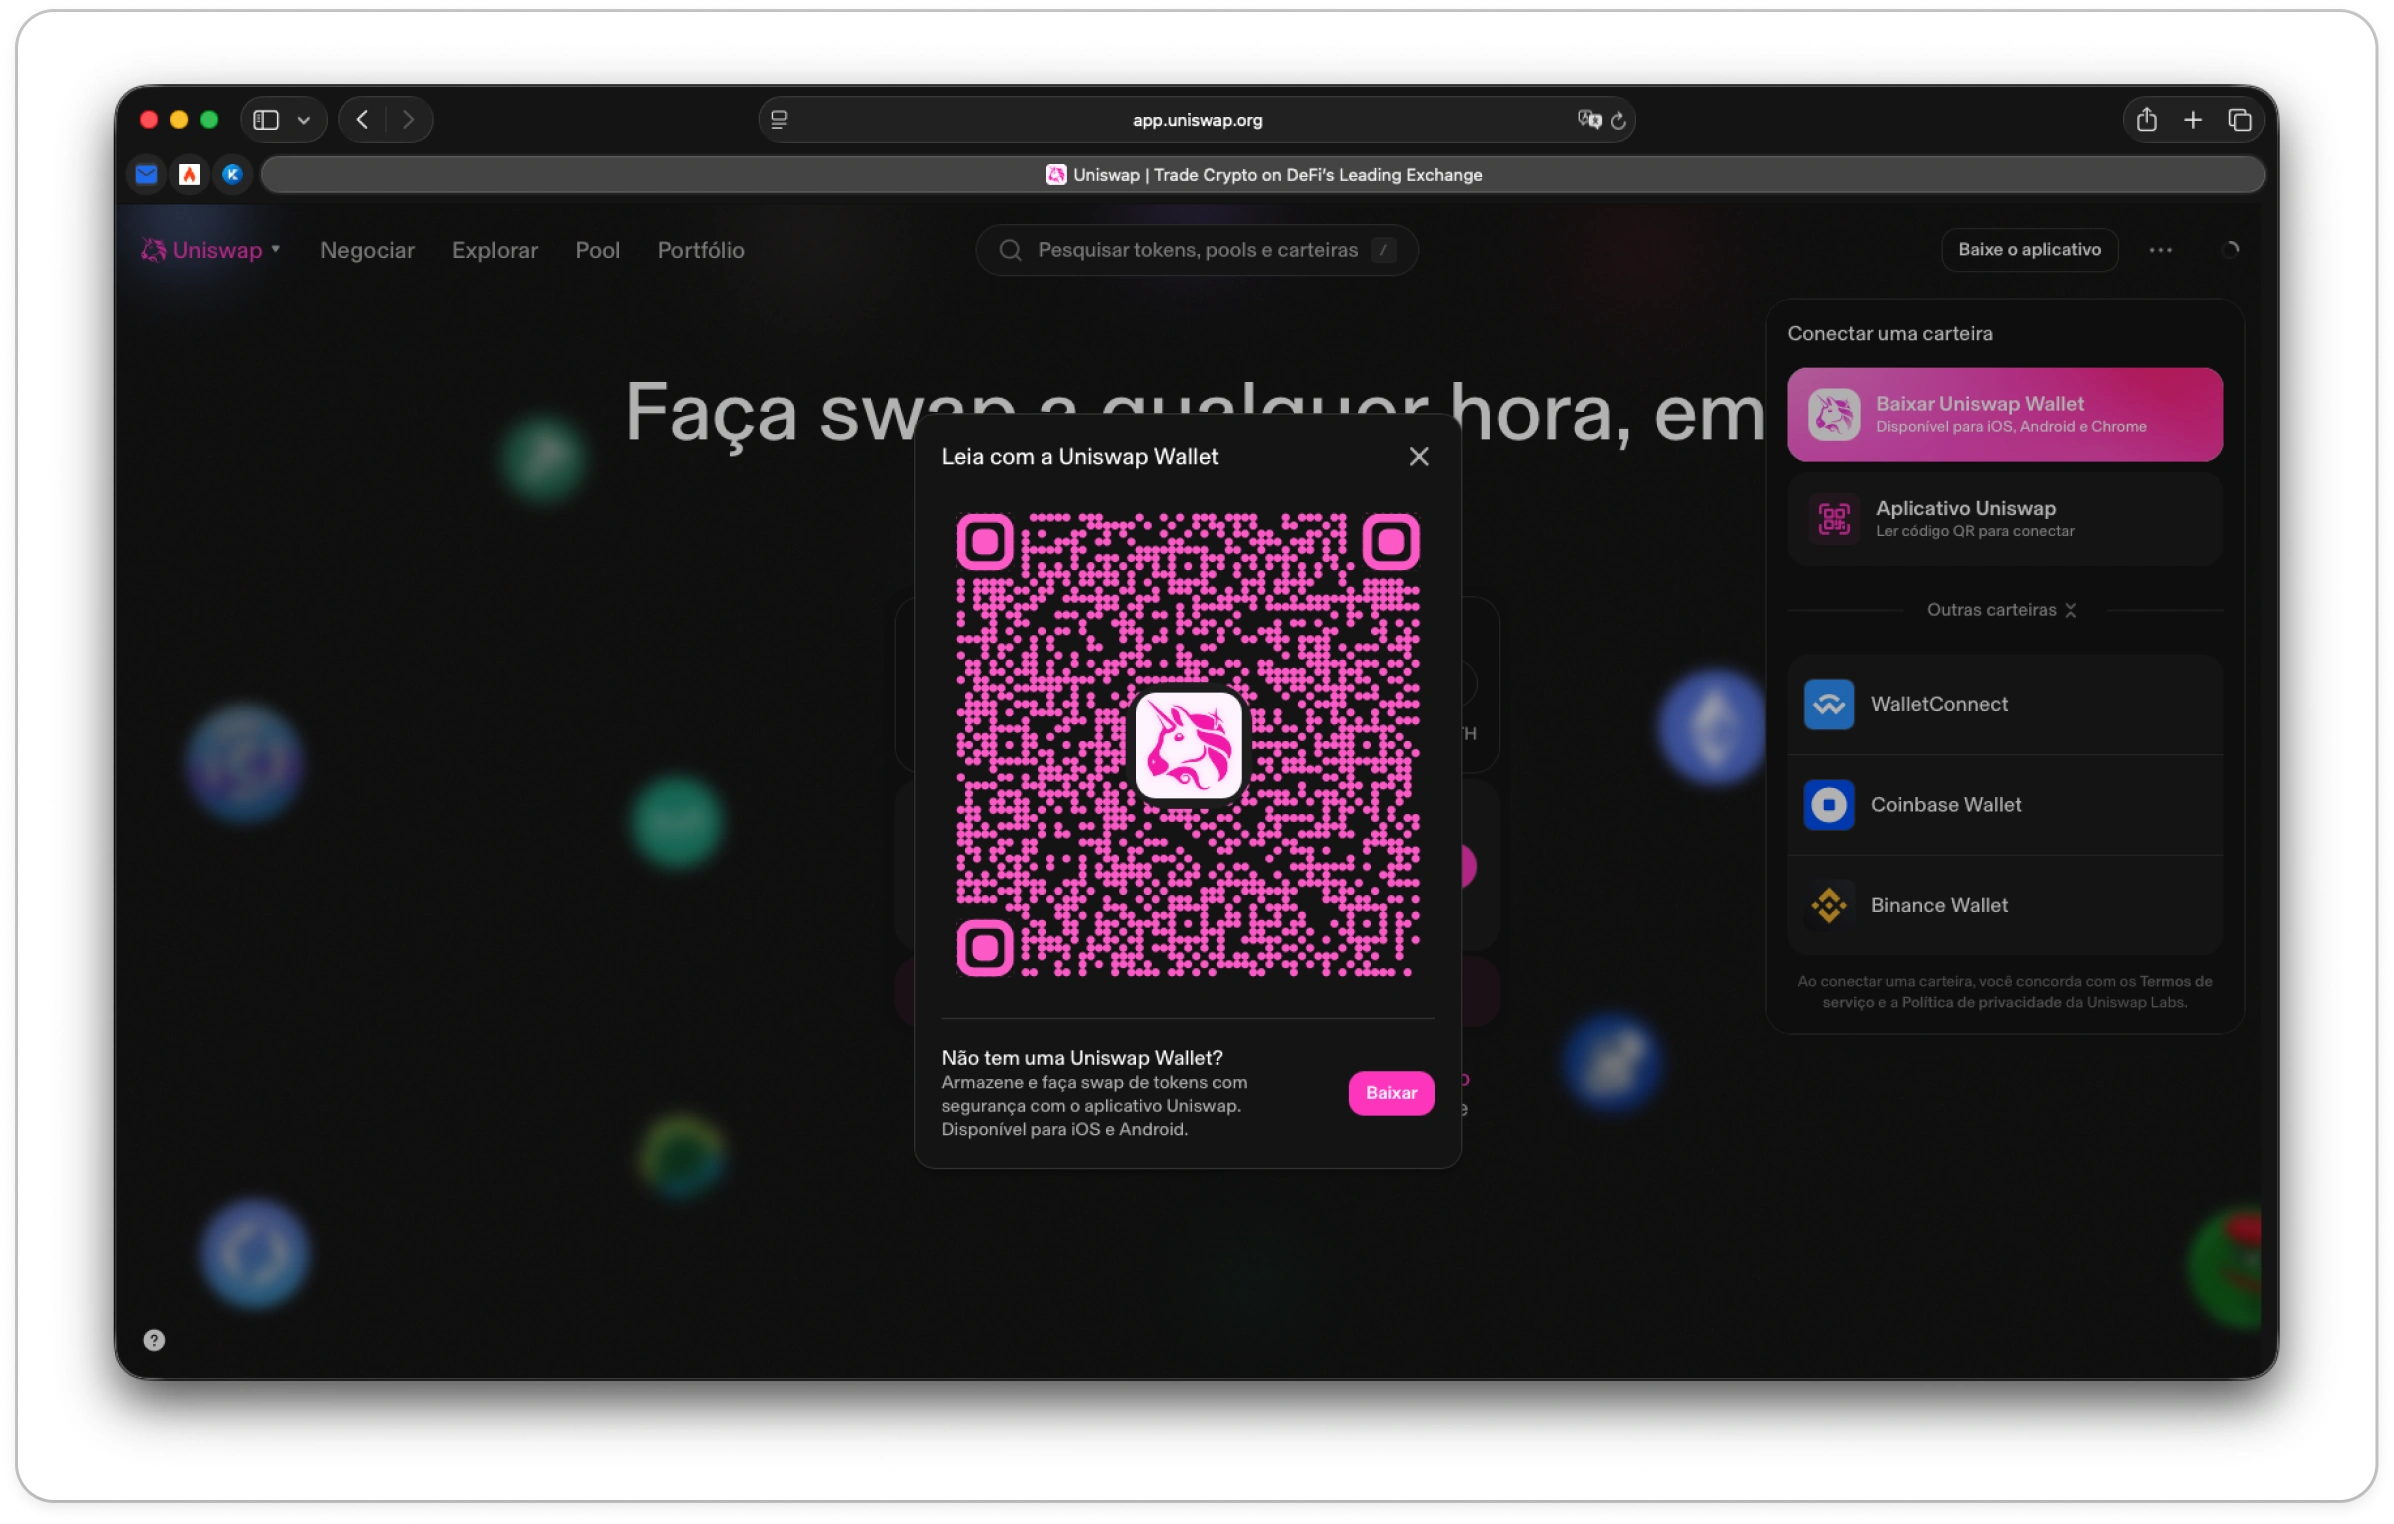Open the Negociar menu
Viewport: 2394px width, 1524px height.
tap(367, 250)
